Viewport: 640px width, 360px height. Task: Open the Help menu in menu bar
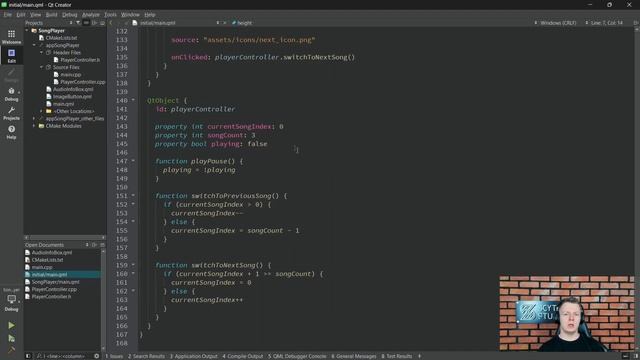tap(150, 14)
